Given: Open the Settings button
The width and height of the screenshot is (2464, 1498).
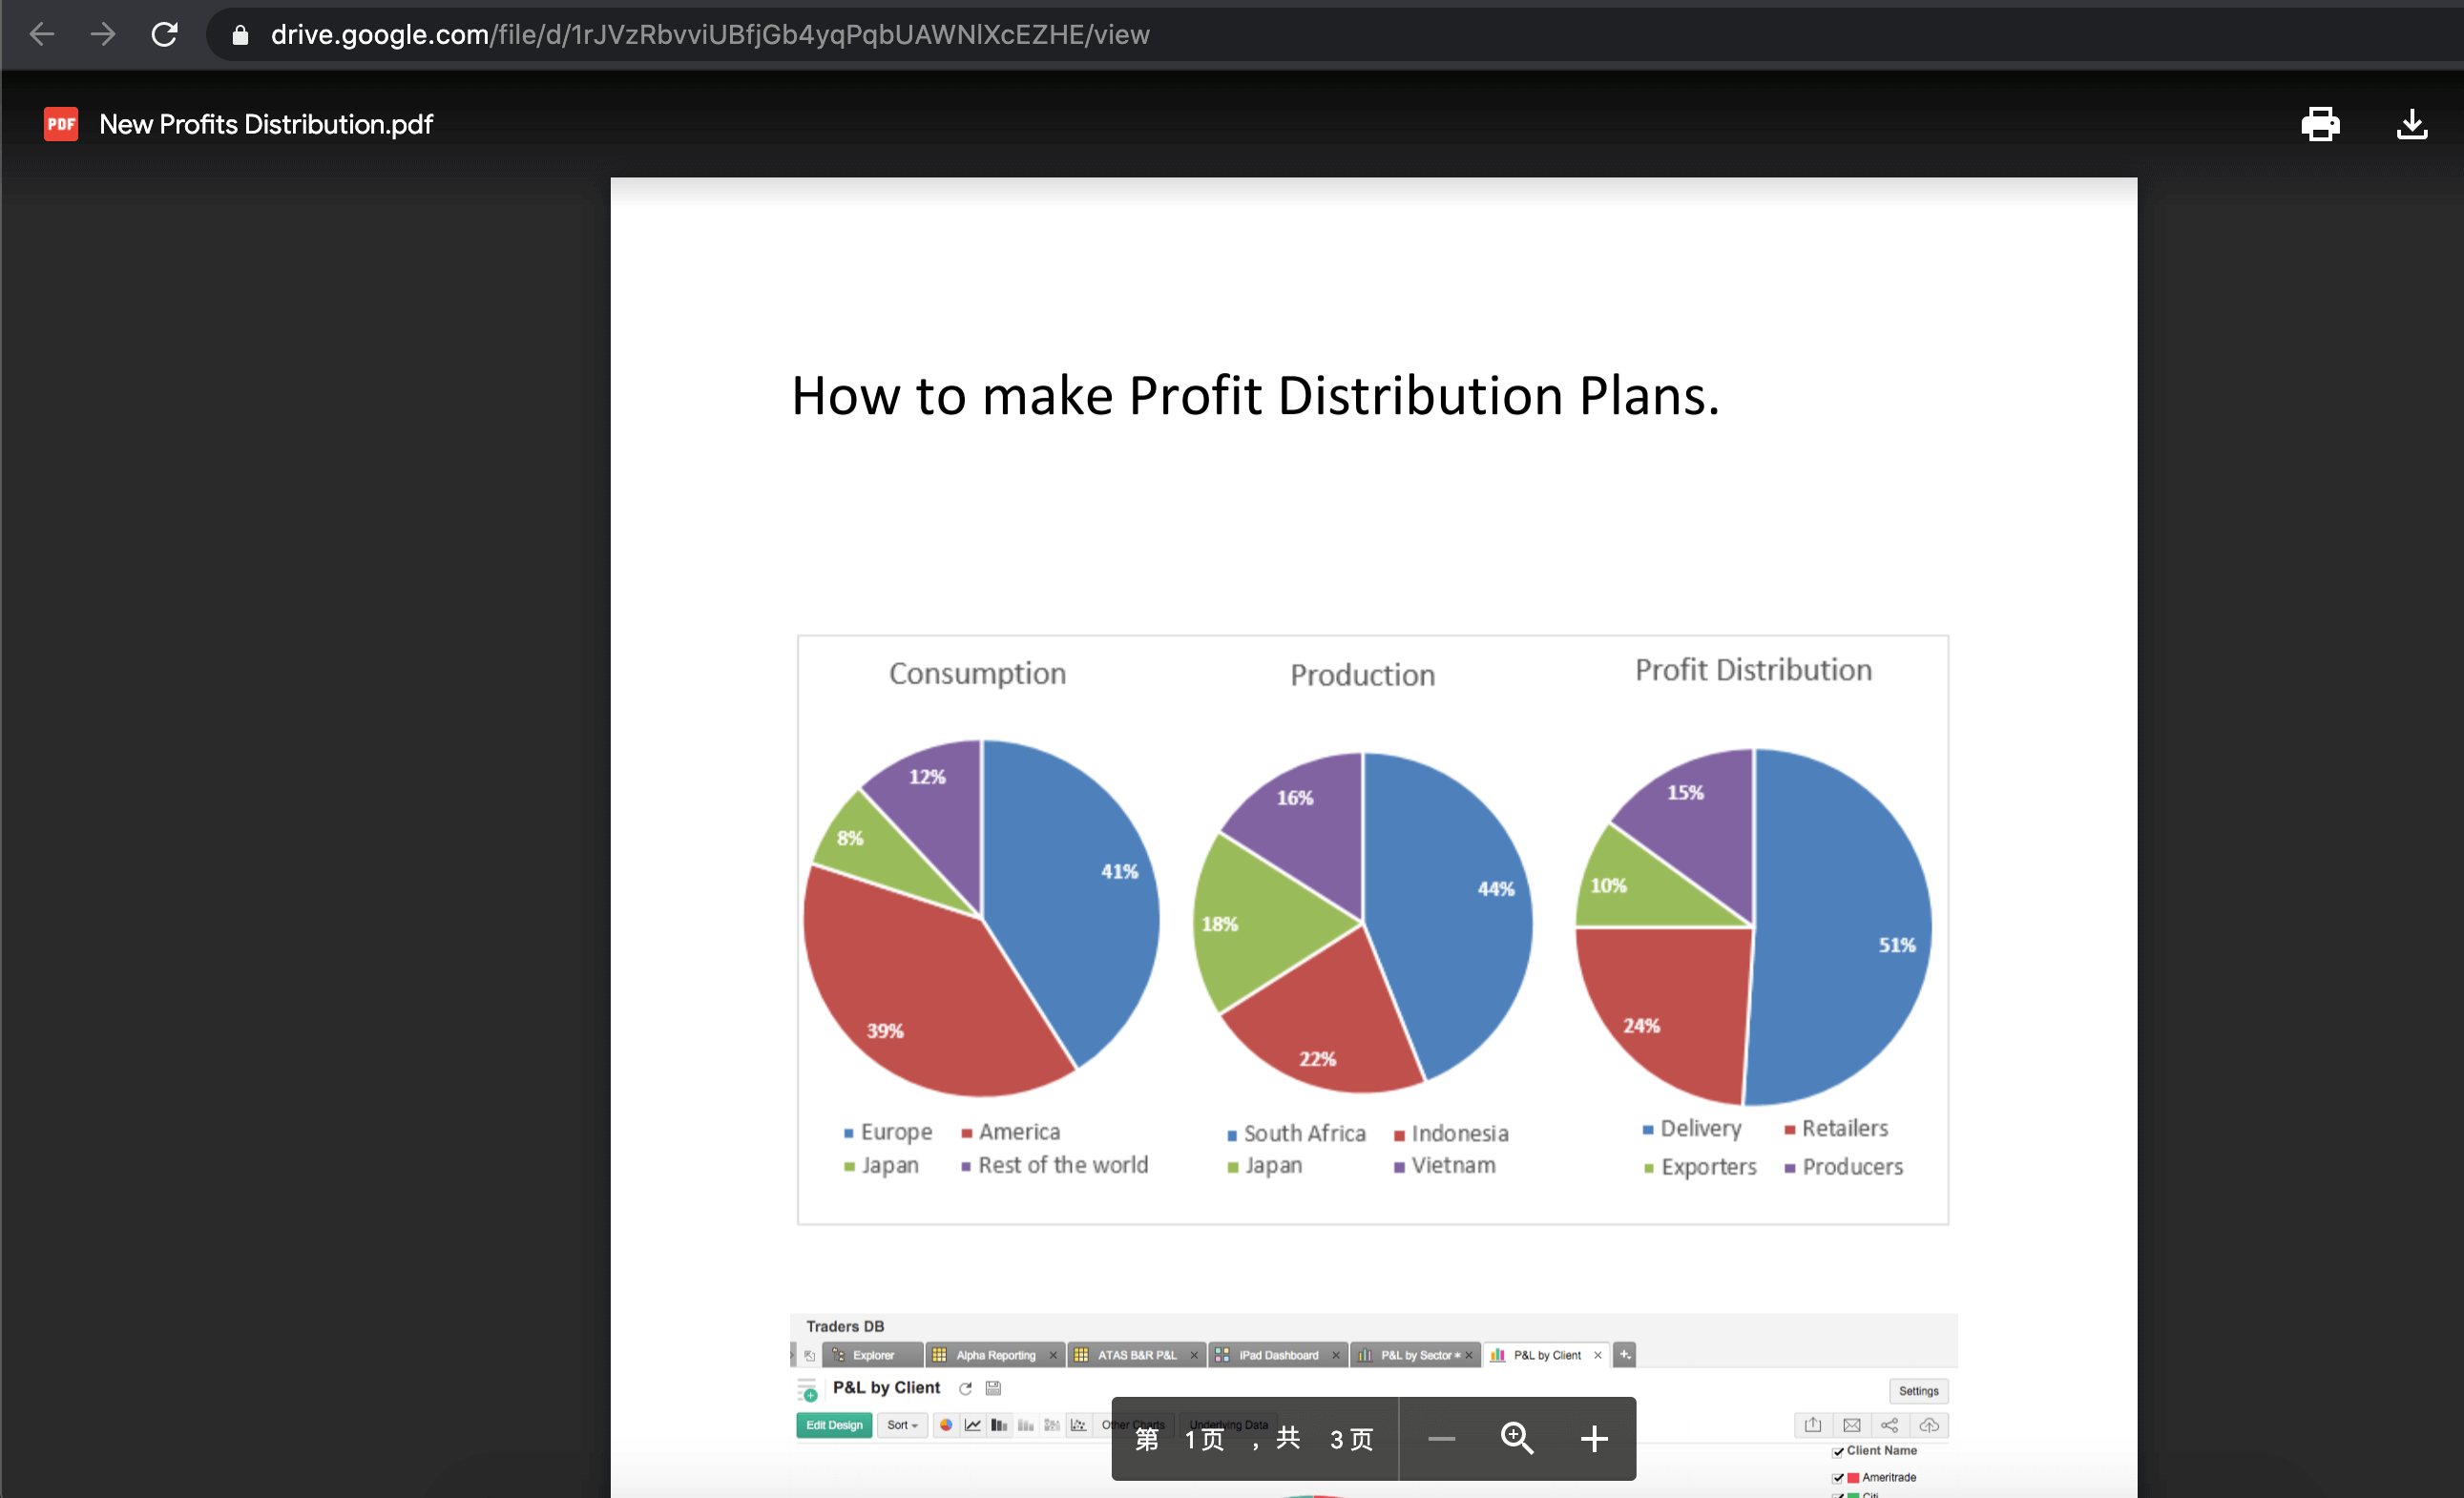Looking at the screenshot, I should (1917, 1391).
